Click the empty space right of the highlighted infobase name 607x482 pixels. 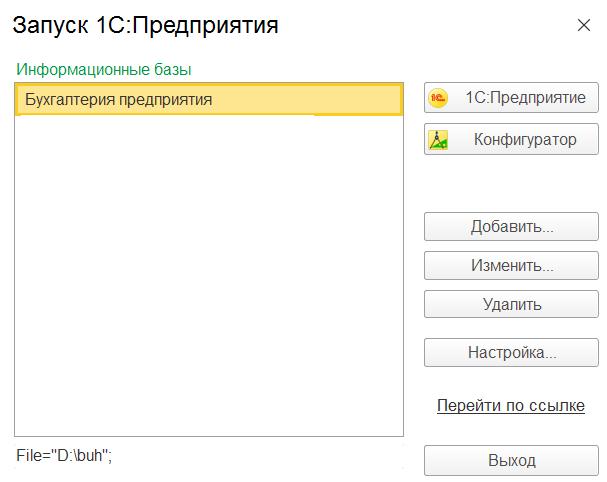click(x=310, y=100)
